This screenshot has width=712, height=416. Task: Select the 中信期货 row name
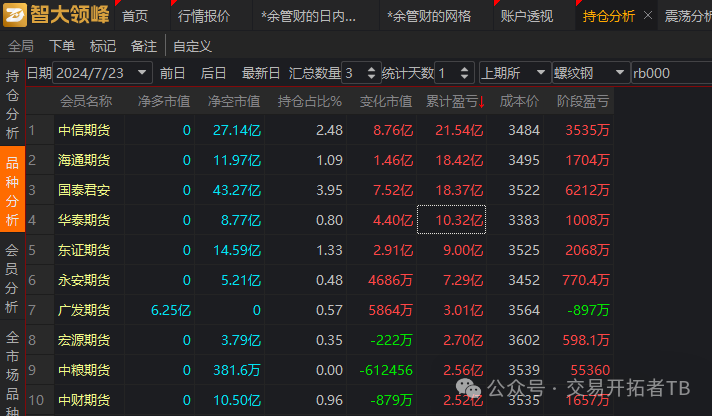[x=84, y=130]
